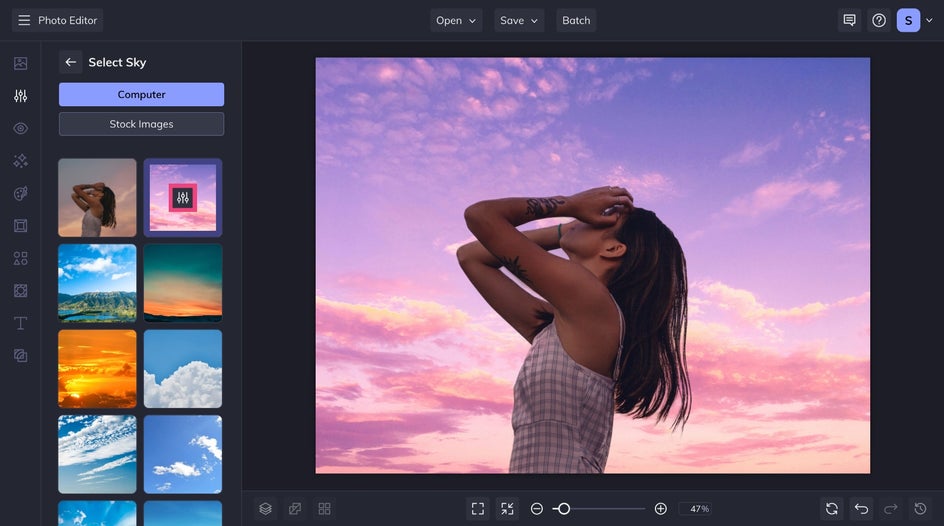
Task: Select the Computer button
Action: (141, 94)
